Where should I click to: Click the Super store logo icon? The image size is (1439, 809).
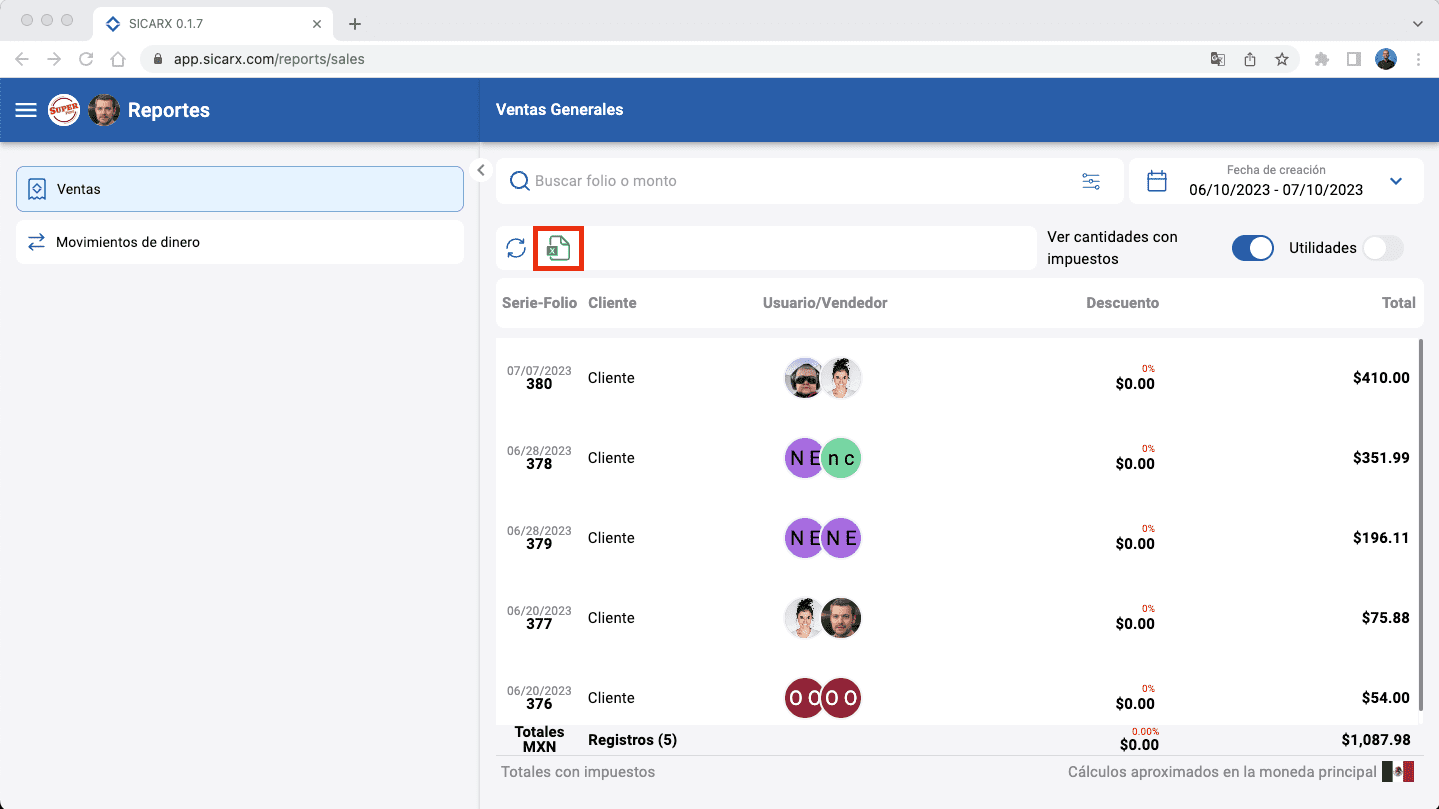[64, 110]
